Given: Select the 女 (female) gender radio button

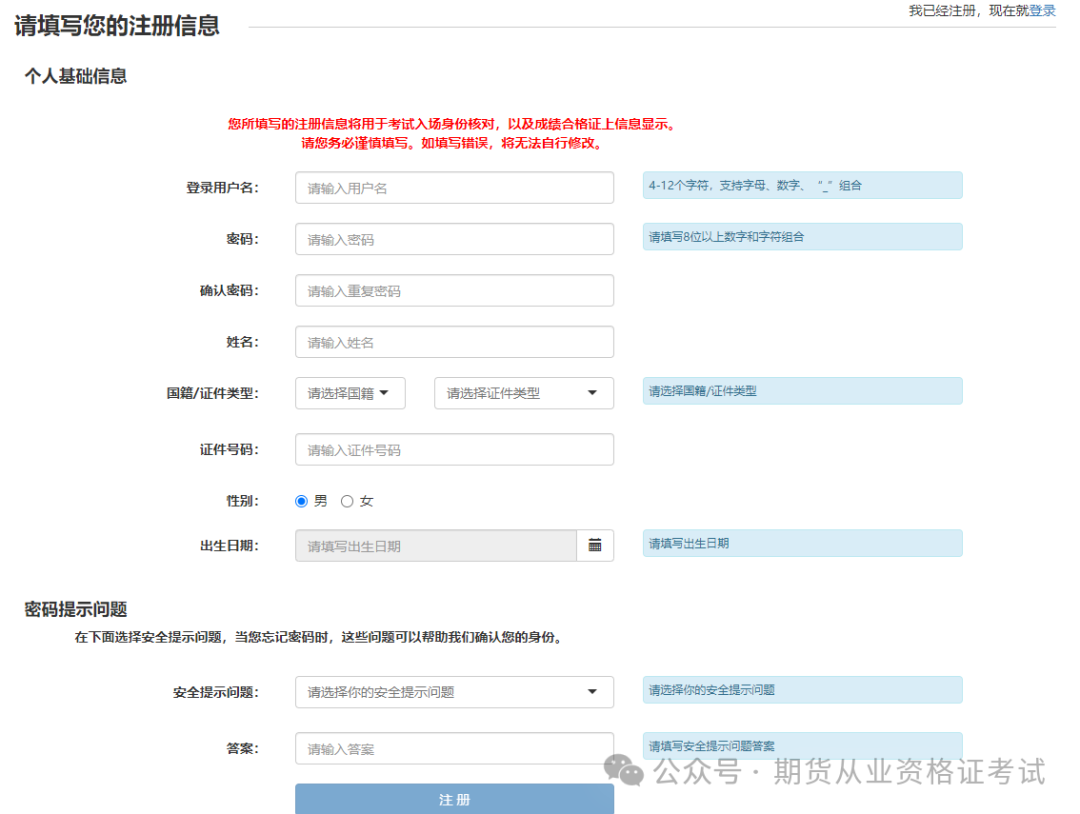Looking at the screenshot, I should pyautogui.click(x=348, y=501).
